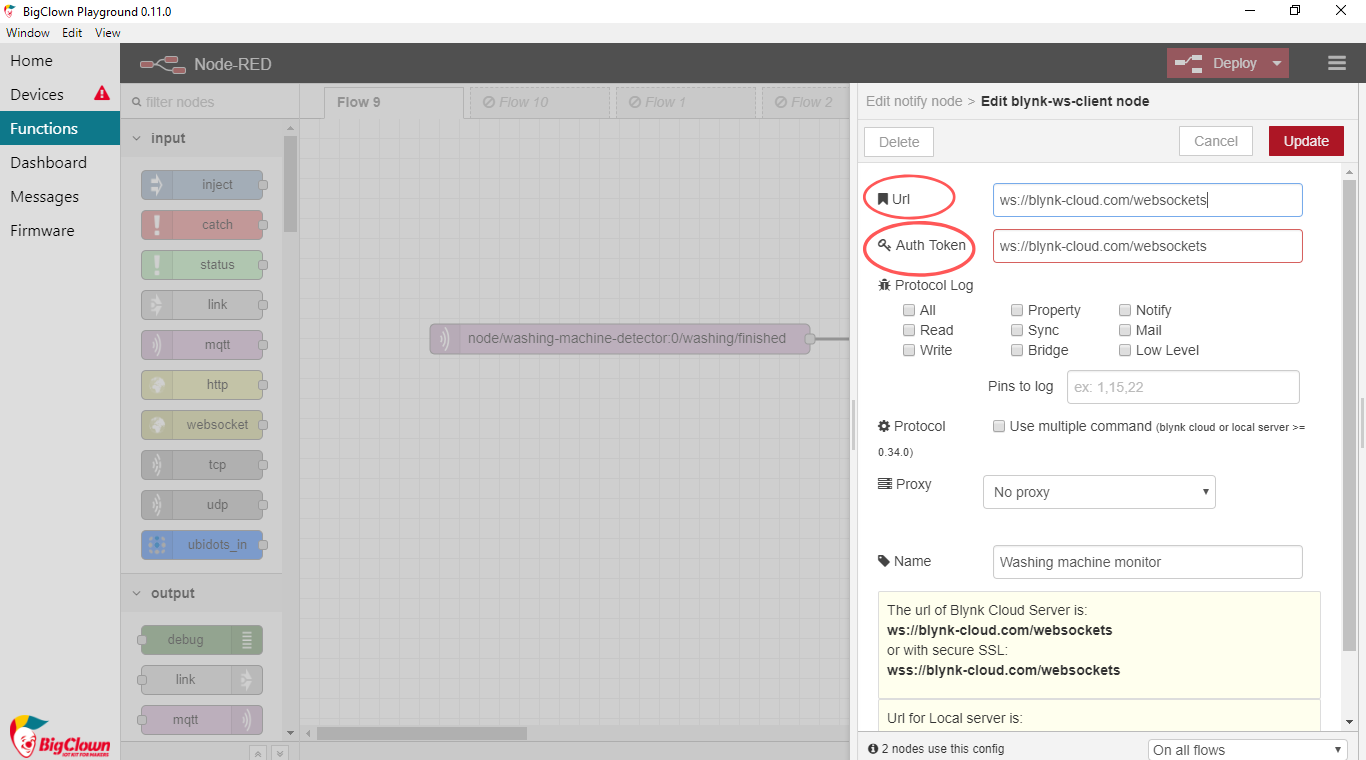Open the Node-RED hamburger menu
Image resolution: width=1366 pixels, height=760 pixels.
(1337, 63)
